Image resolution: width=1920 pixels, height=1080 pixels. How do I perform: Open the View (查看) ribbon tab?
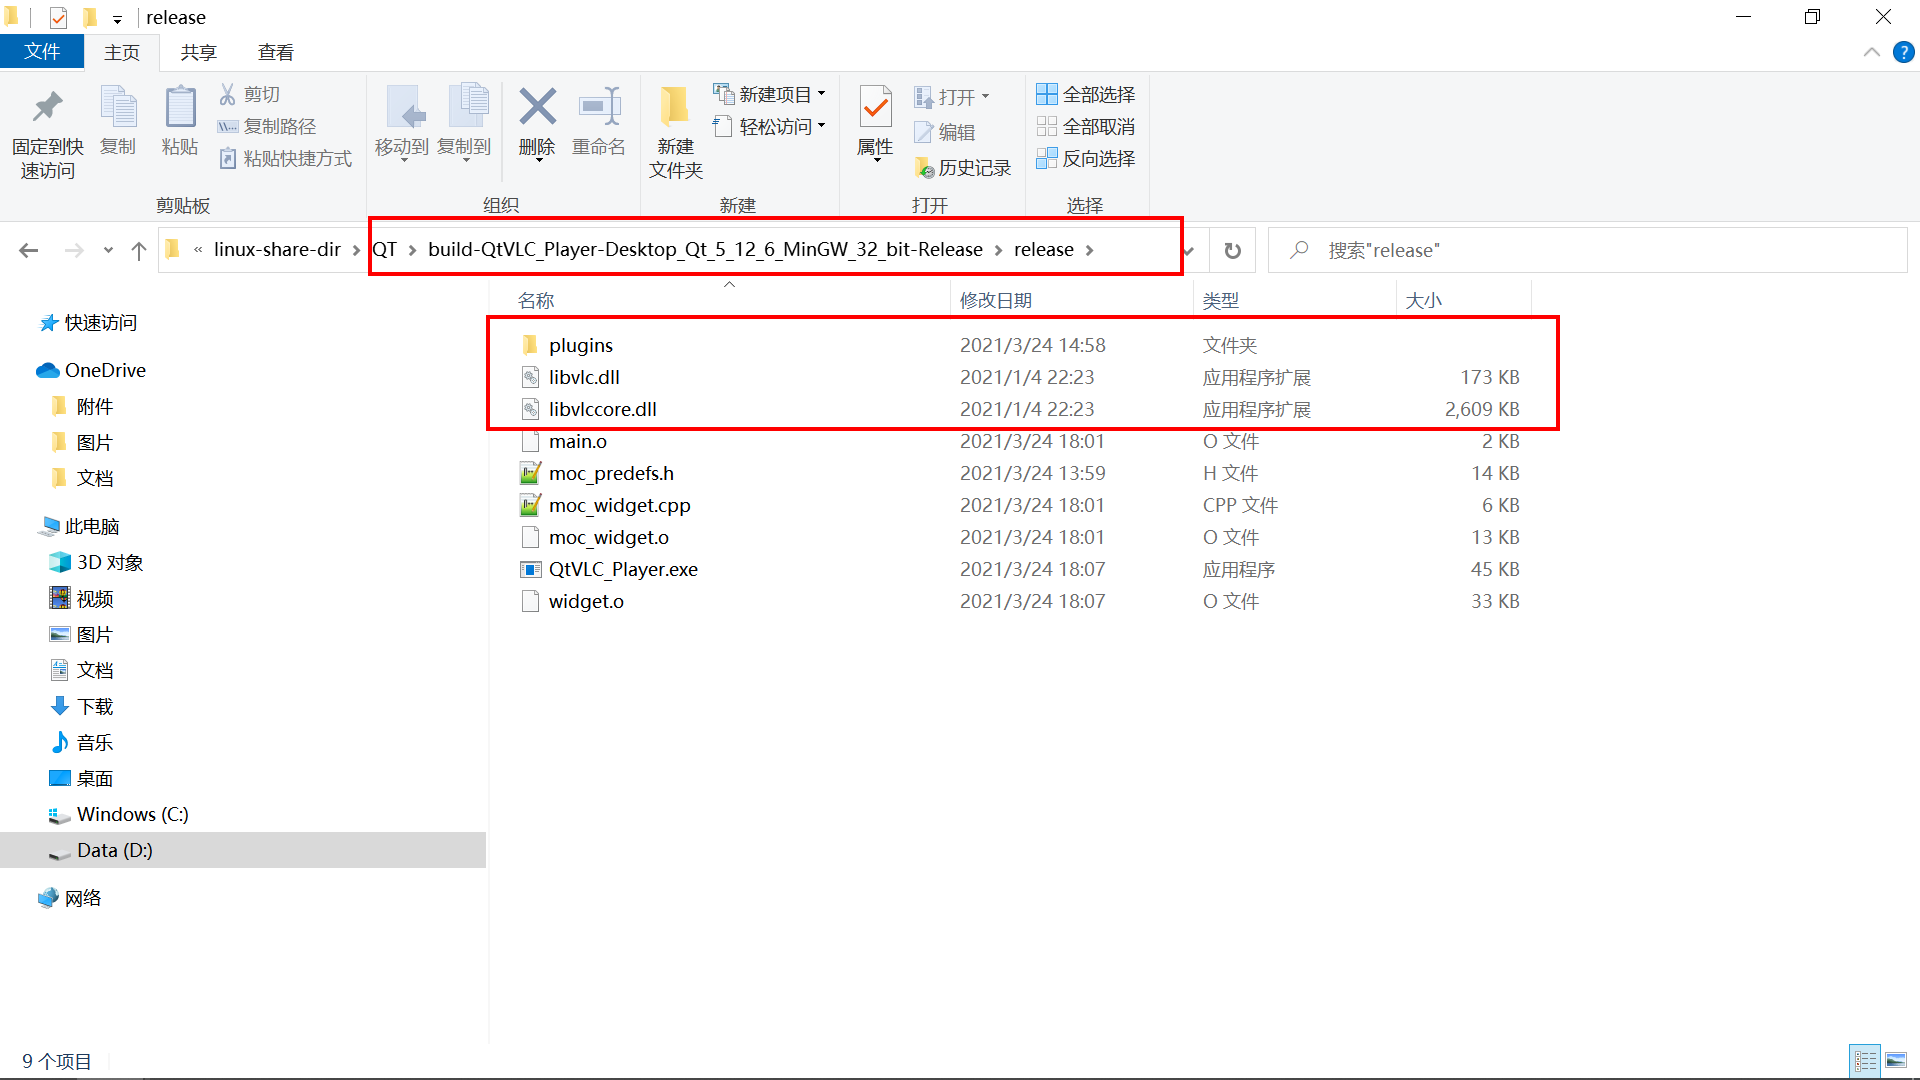pyautogui.click(x=275, y=52)
